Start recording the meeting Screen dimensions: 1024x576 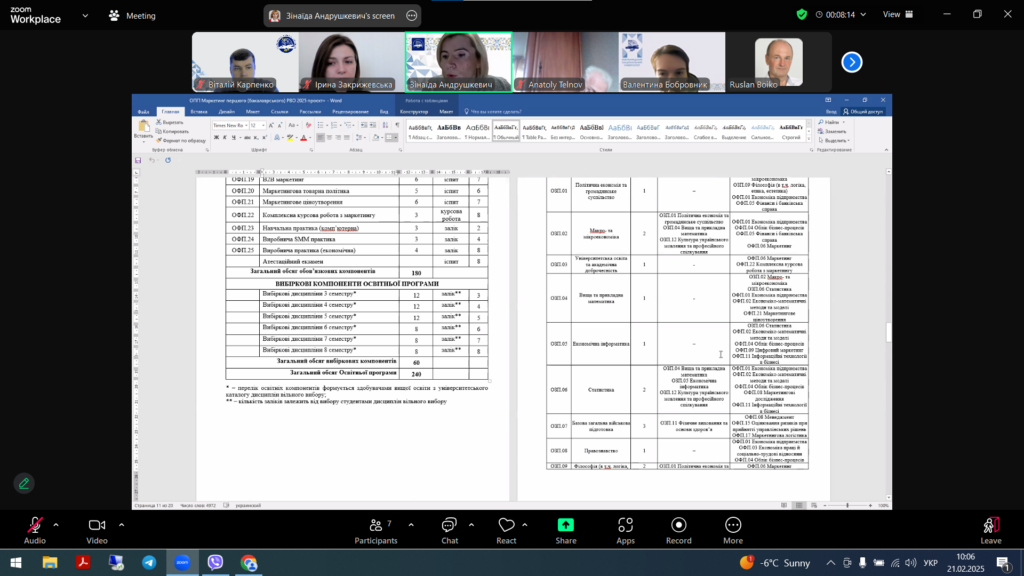[679, 530]
